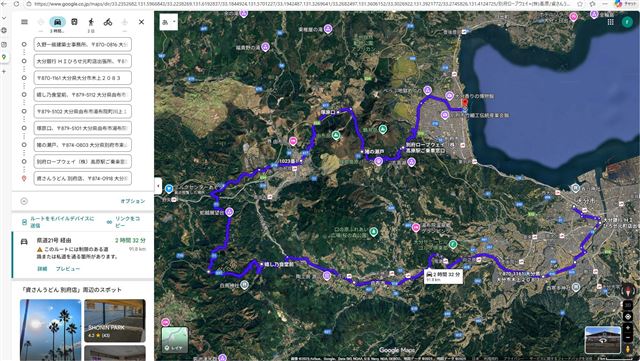Click the compass control on map

click(x=628, y=291)
